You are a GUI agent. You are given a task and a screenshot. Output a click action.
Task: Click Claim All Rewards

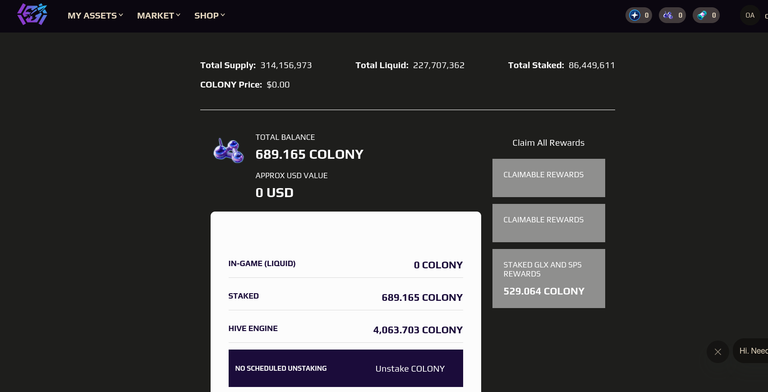click(x=548, y=143)
